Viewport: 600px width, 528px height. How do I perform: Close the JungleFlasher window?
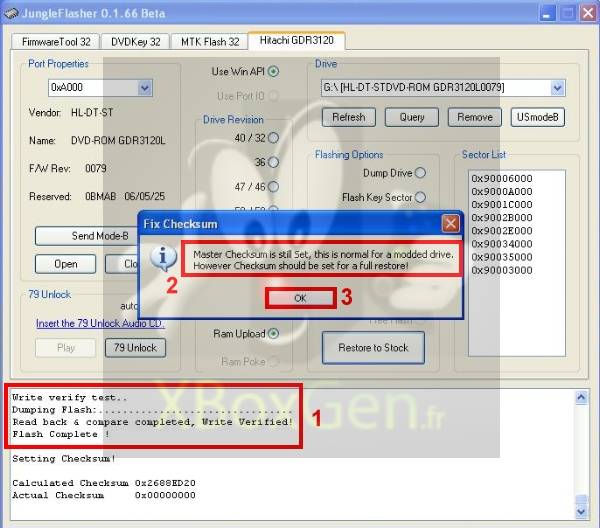point(588,13)
